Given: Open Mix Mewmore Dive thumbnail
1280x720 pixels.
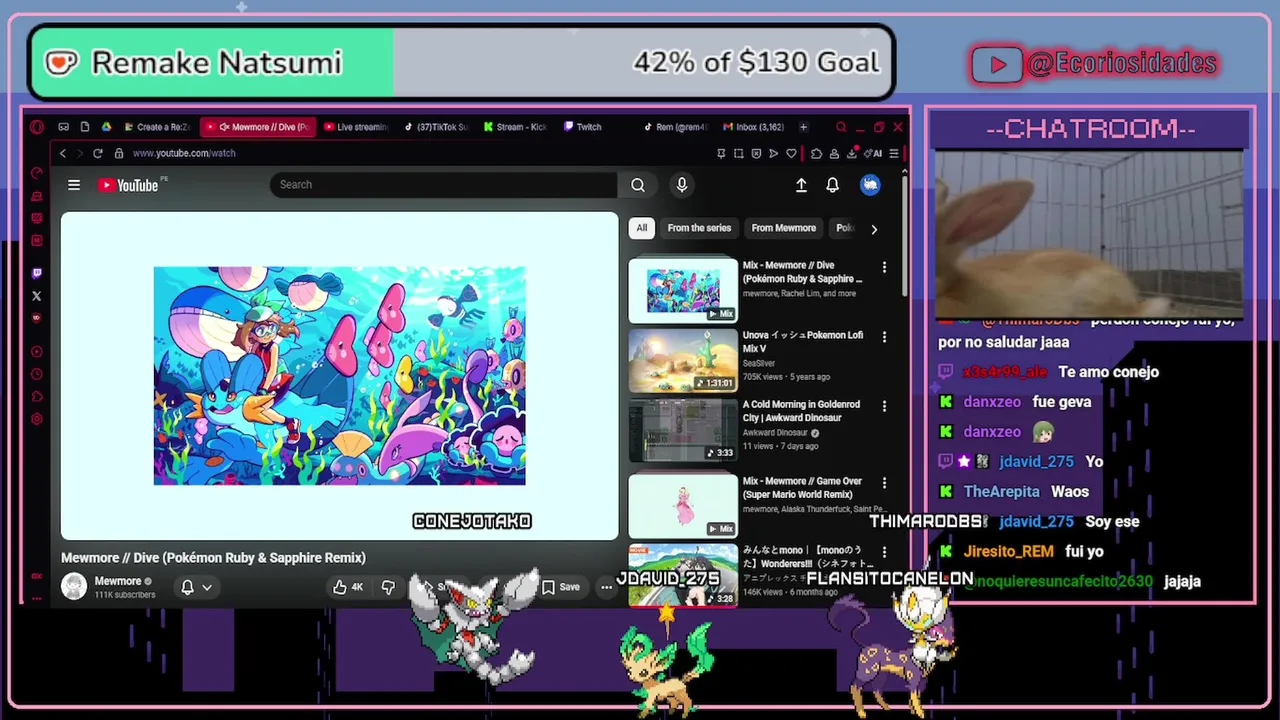Looking at the screenshot, I should pyautogui.click(x=683, y=291).
